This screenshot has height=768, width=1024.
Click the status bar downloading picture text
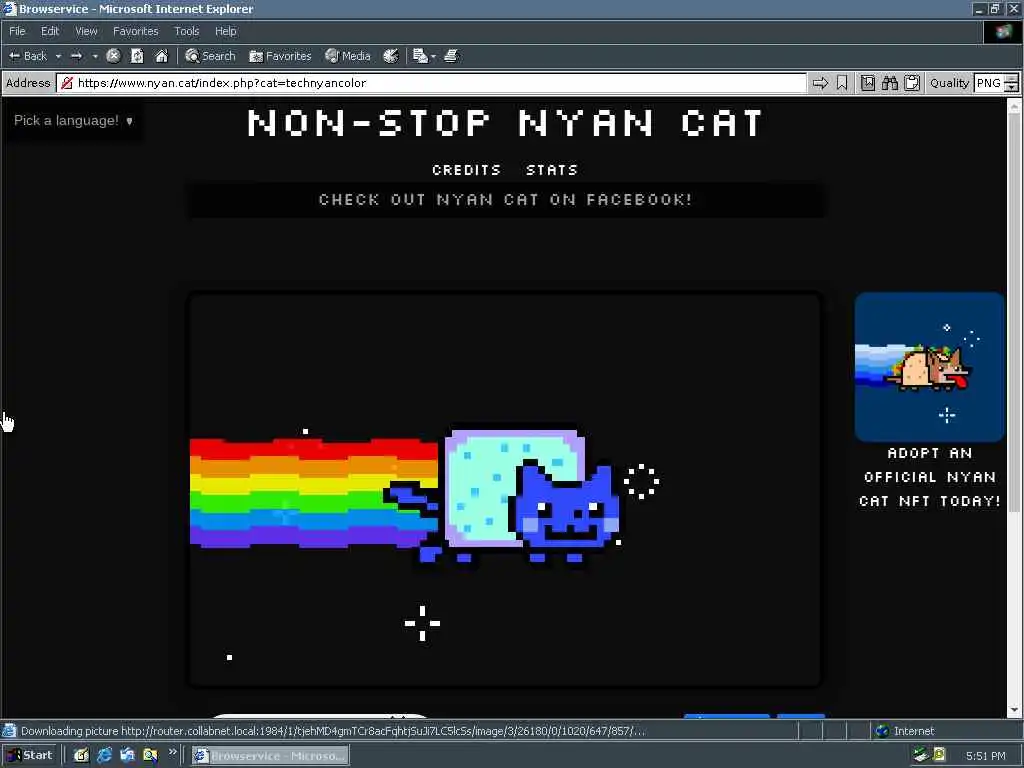pos(333,731)
